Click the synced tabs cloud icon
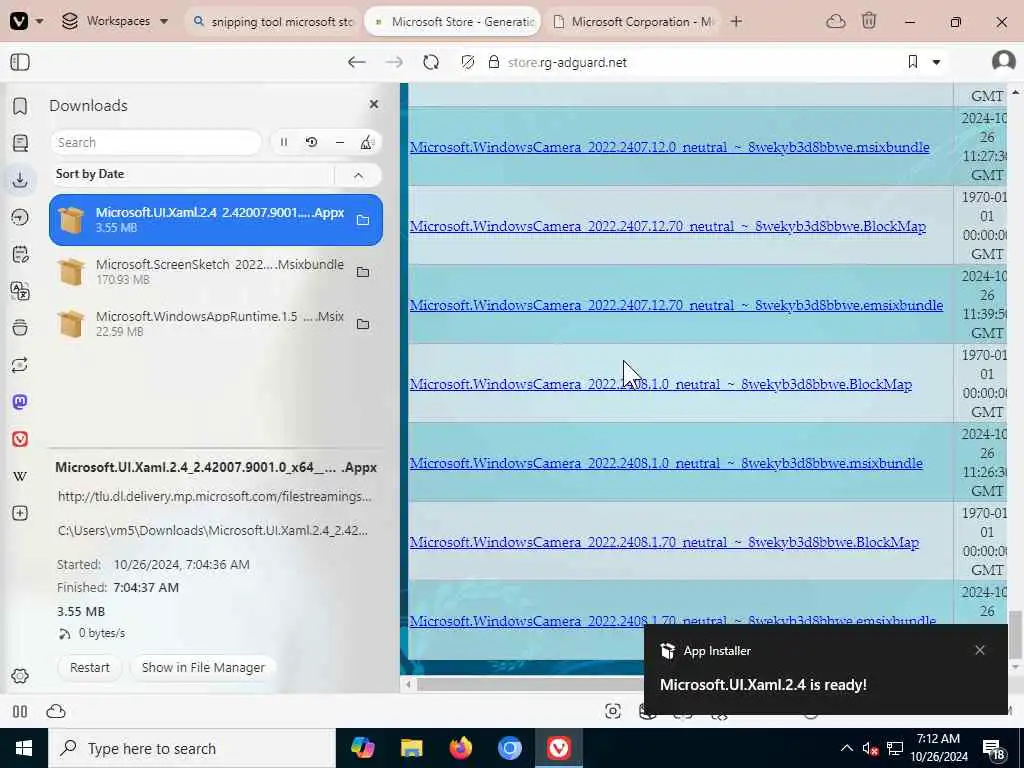The width and height of the screenshot is (1024, 768). pos(835,22)
